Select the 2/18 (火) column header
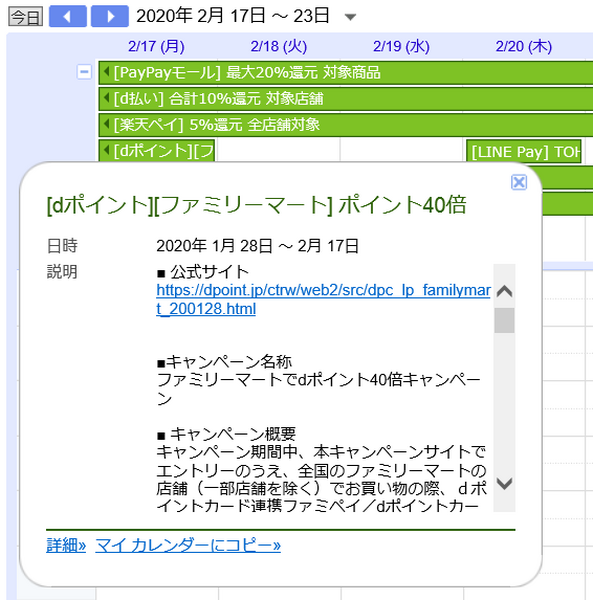The width and height of the screenshot is (593, 600). point(279,46)
